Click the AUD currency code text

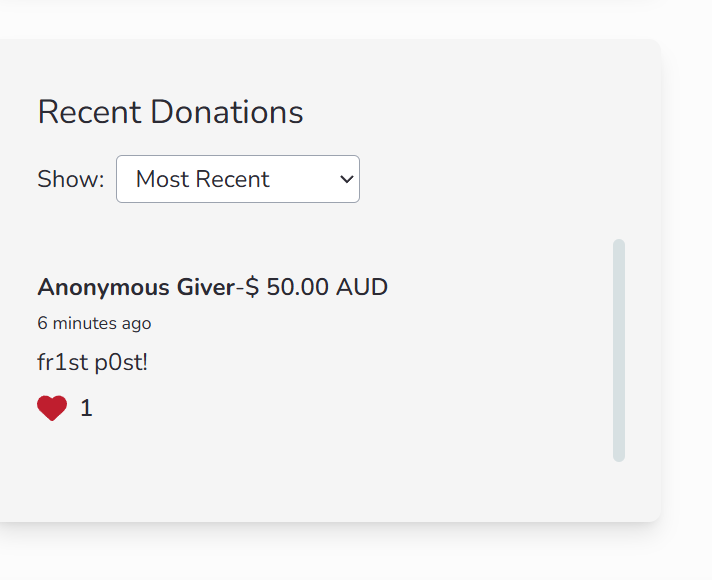click(x=362, y=287)
